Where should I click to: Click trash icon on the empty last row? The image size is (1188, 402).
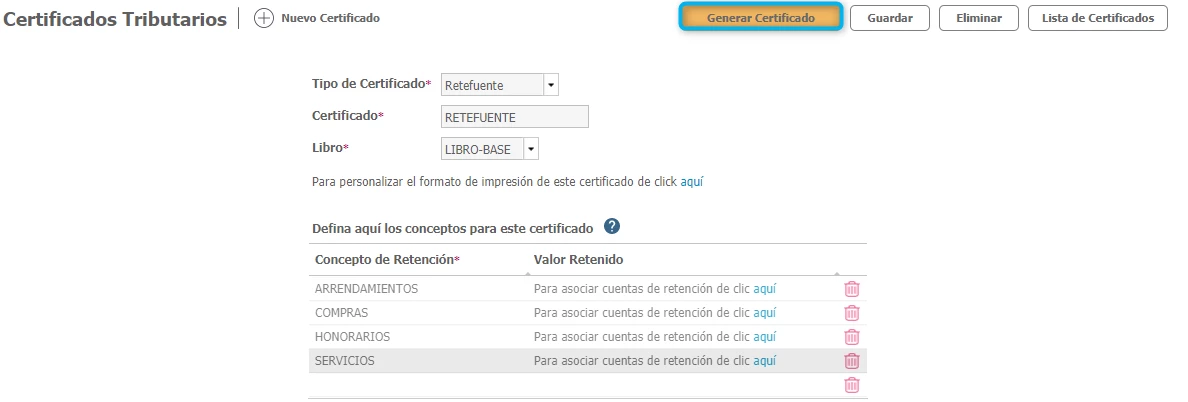coord(852,385)
